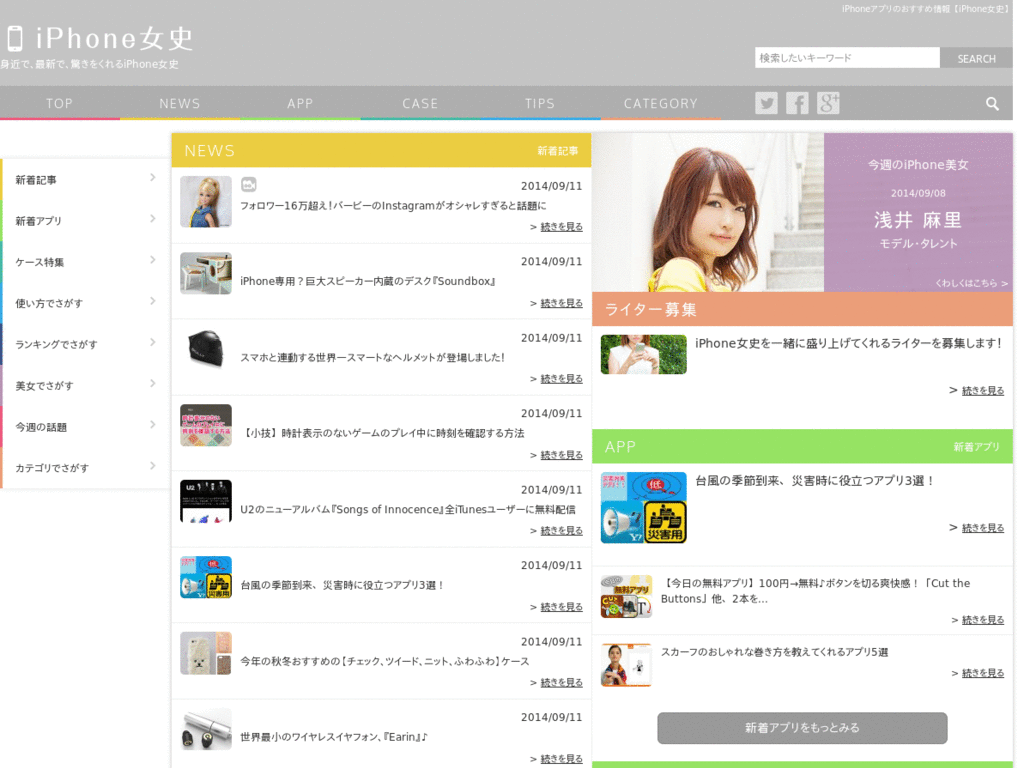Open the NEWS menu item

coord(180,103)
